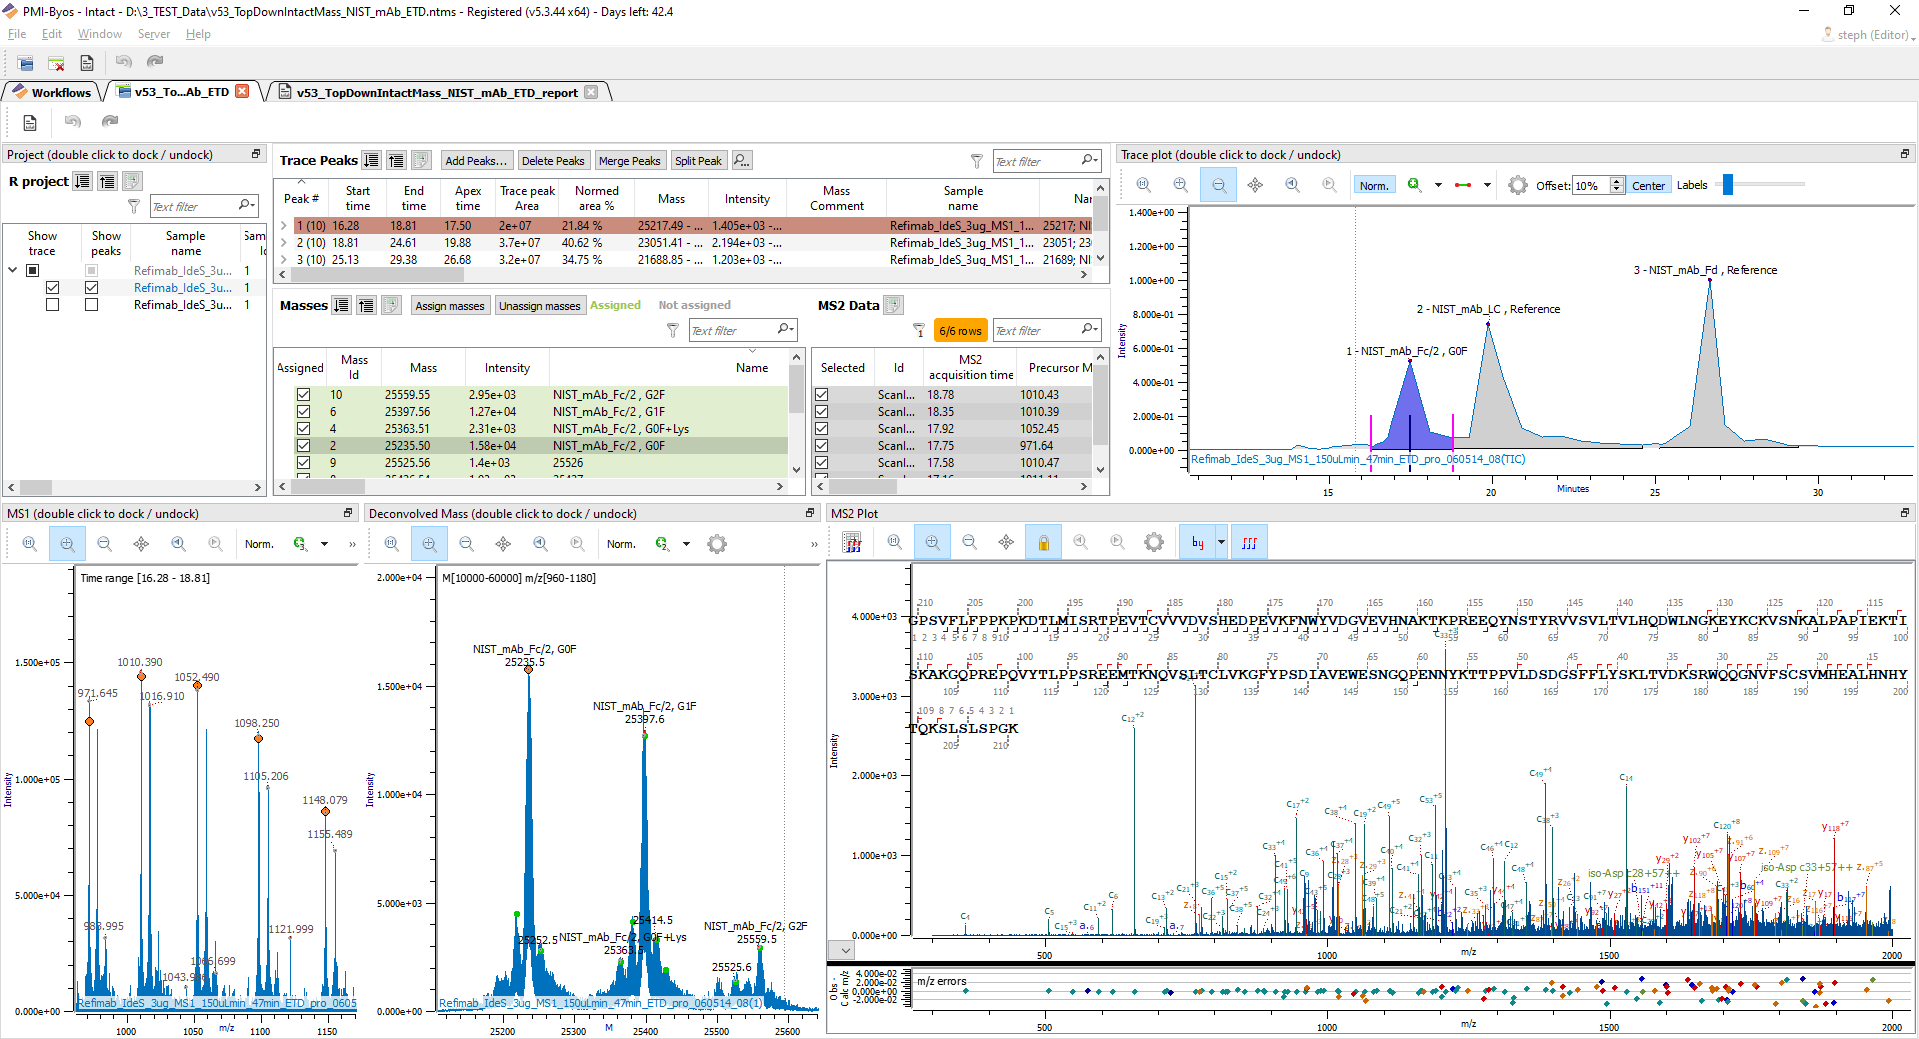Collapse Project sample tree parent row
The height and width of the screenshot is (1039, 1919).
12,270
